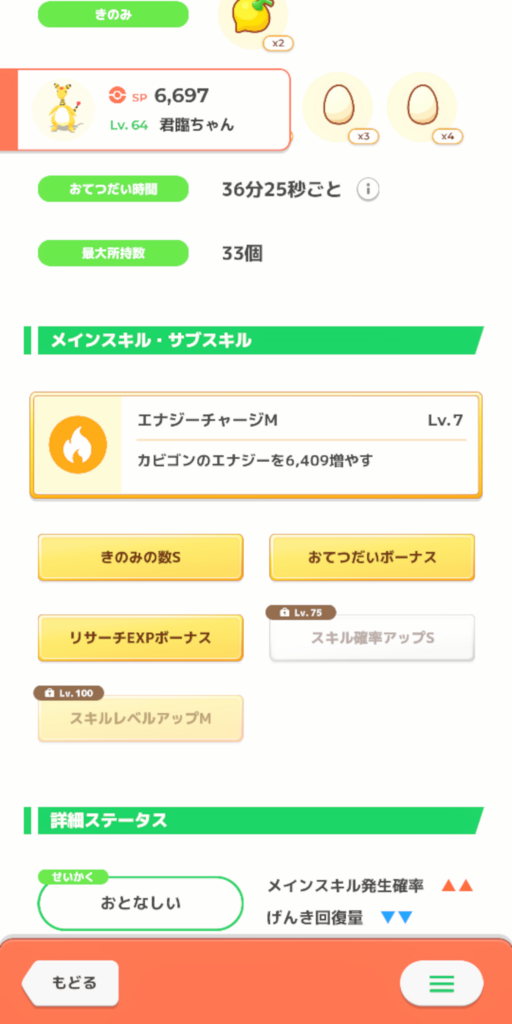Open the リサーチEXPボーナス sub skill

140,637
